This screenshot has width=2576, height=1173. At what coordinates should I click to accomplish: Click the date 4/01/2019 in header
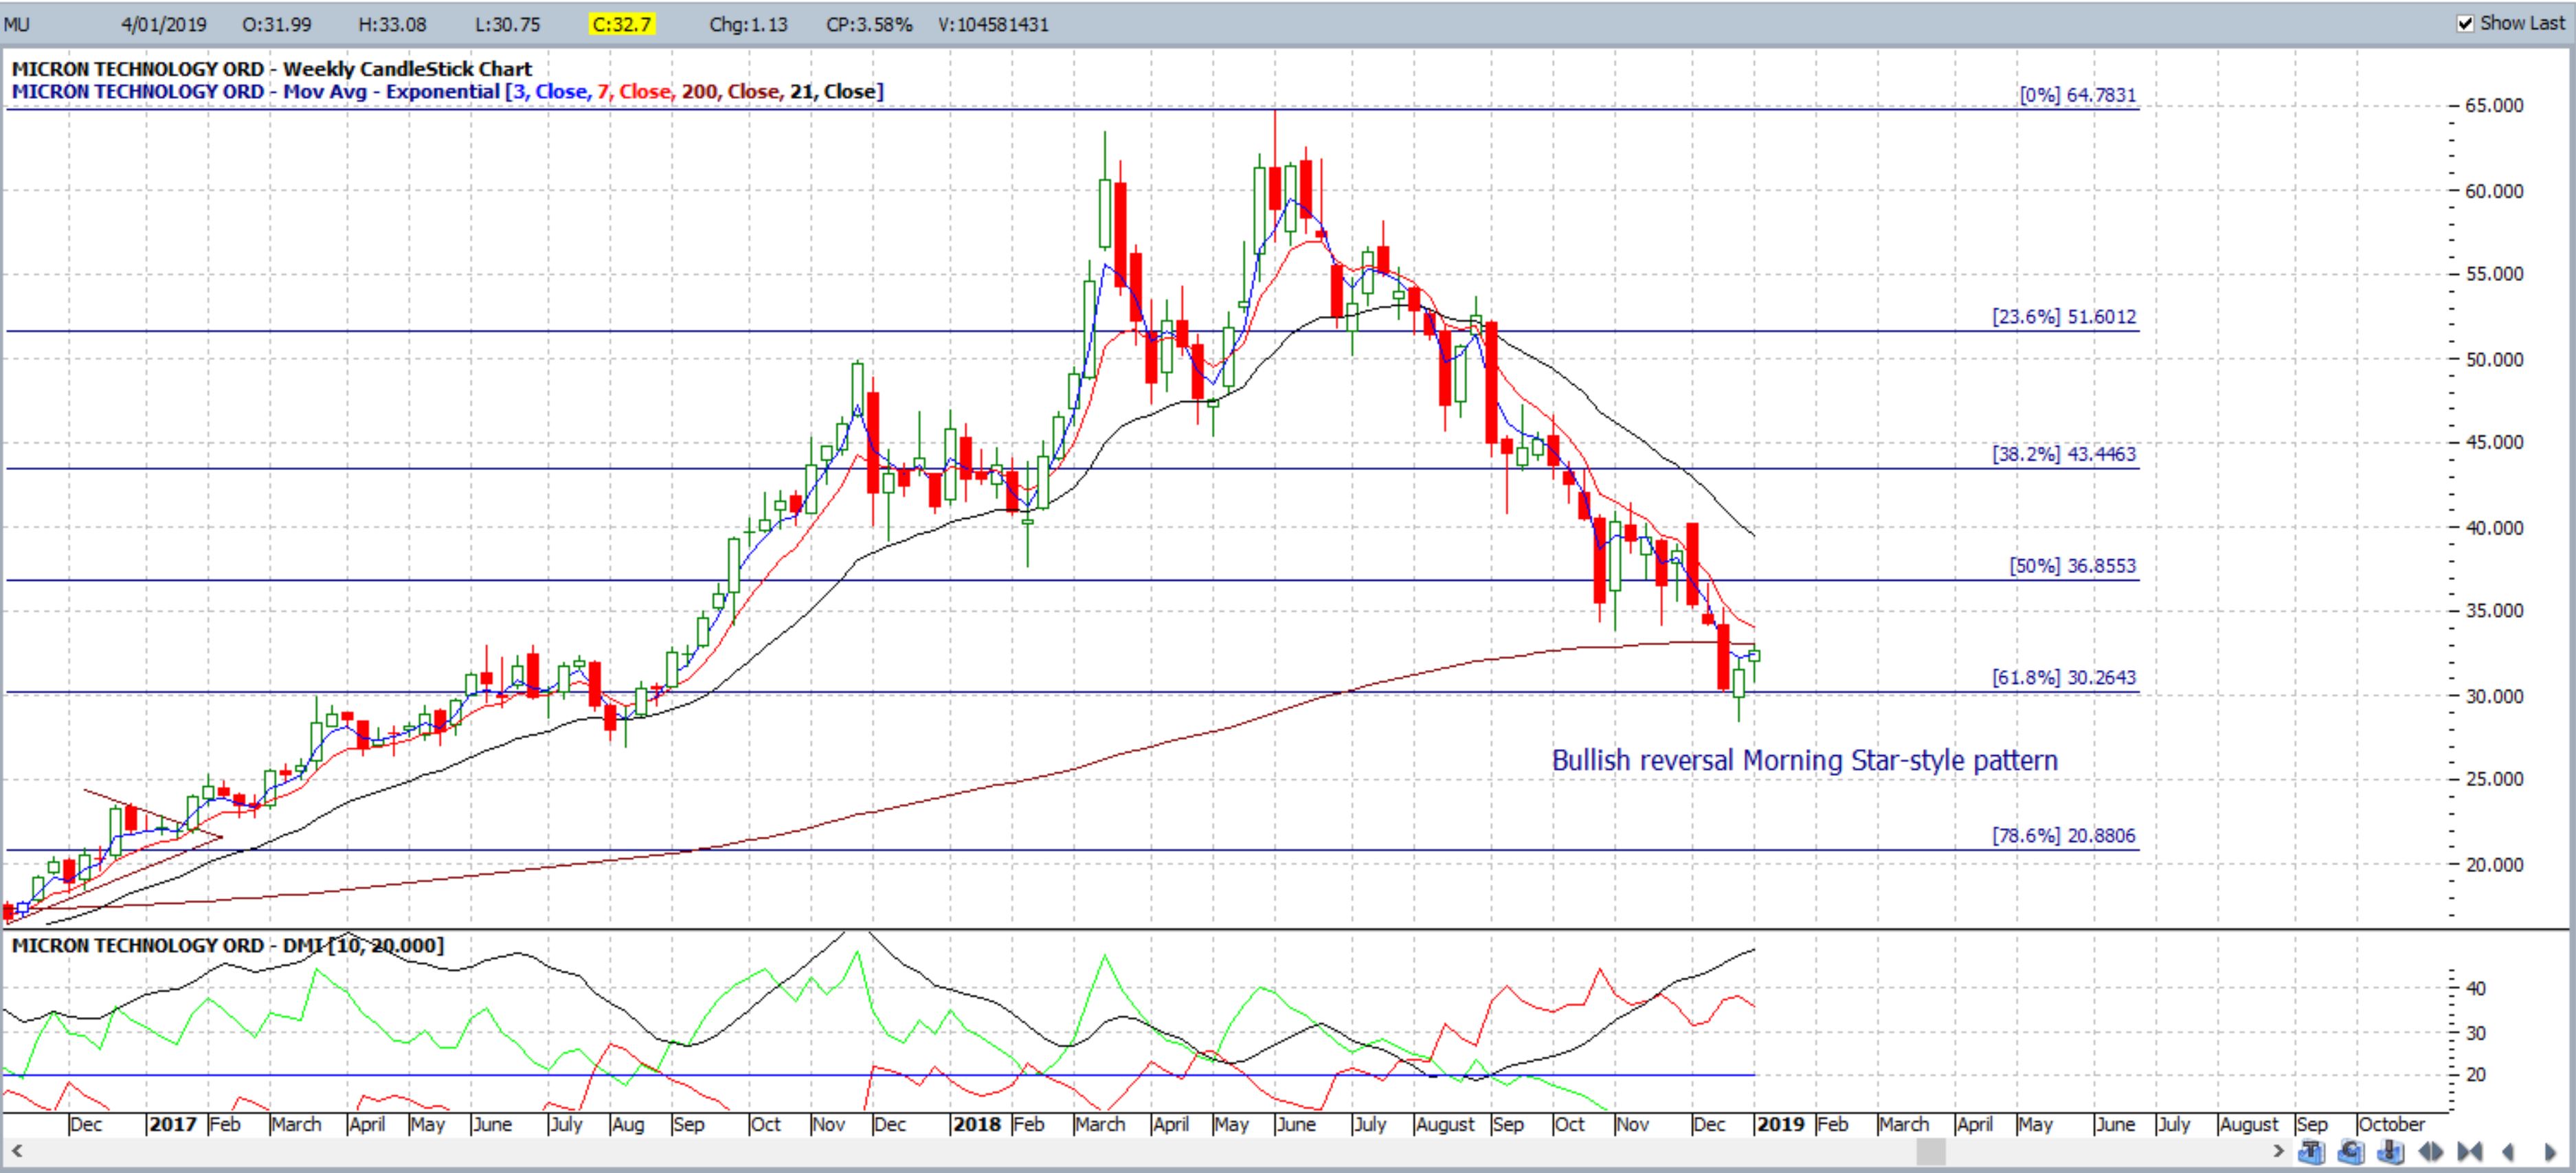click(164, 24)
